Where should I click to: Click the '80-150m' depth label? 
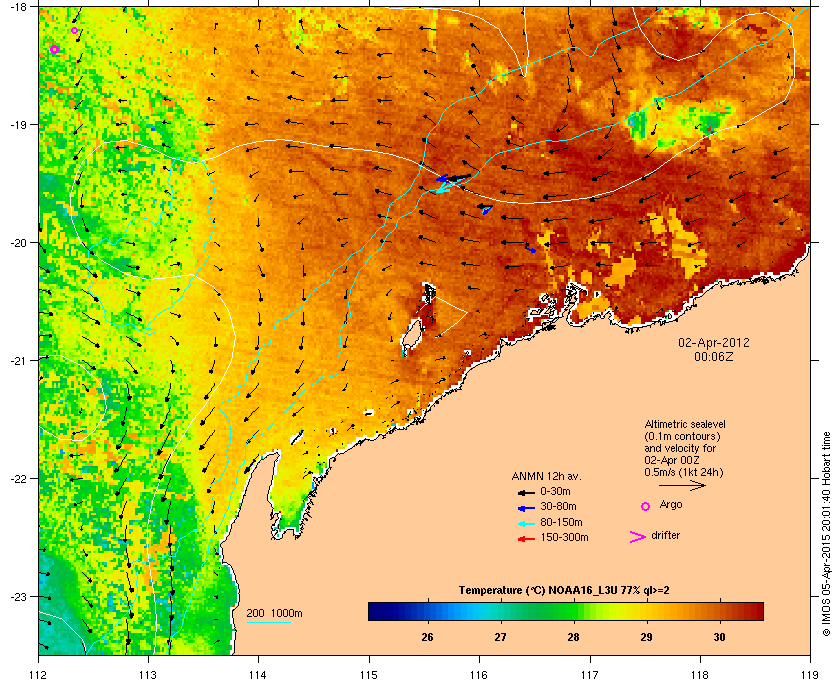(561, 522)
